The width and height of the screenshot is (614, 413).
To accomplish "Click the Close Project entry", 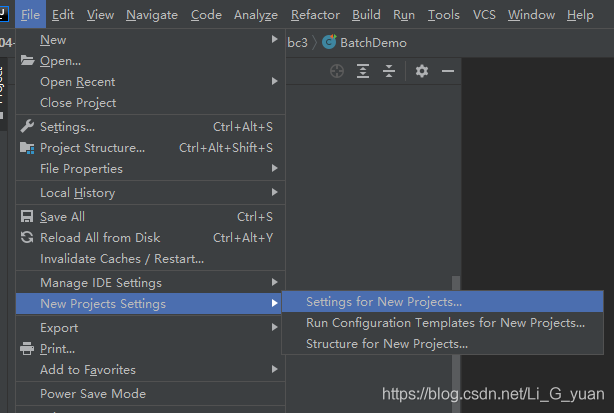I will (78, 103).
